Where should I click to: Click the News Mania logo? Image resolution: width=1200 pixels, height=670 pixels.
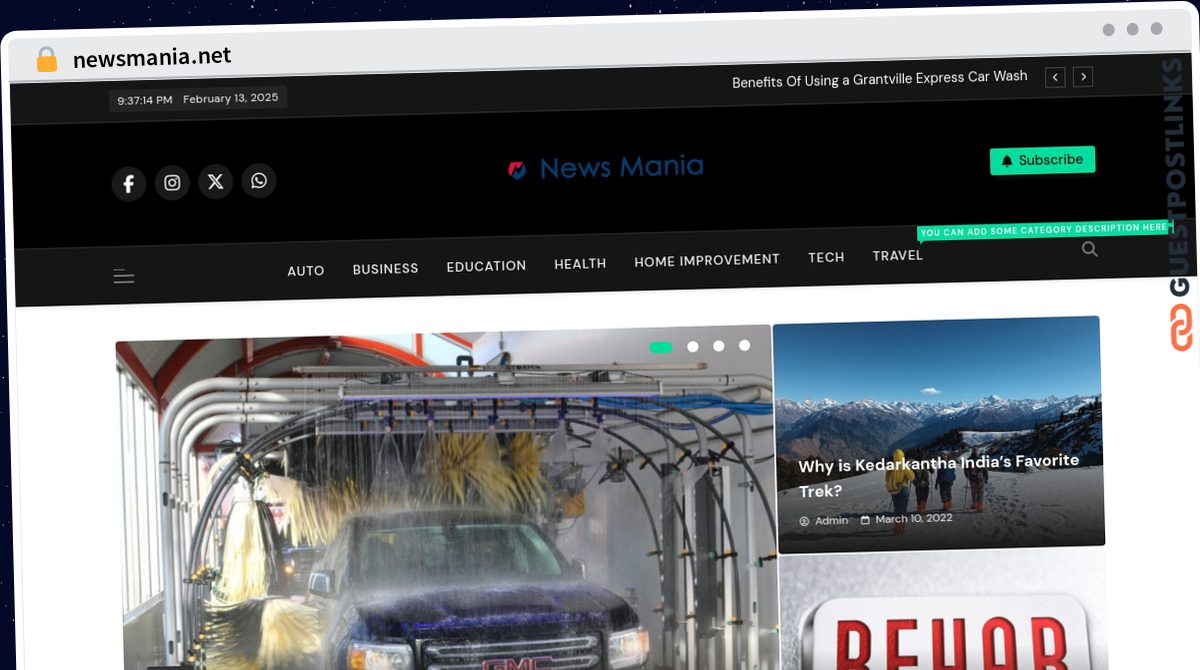(605, 168)
